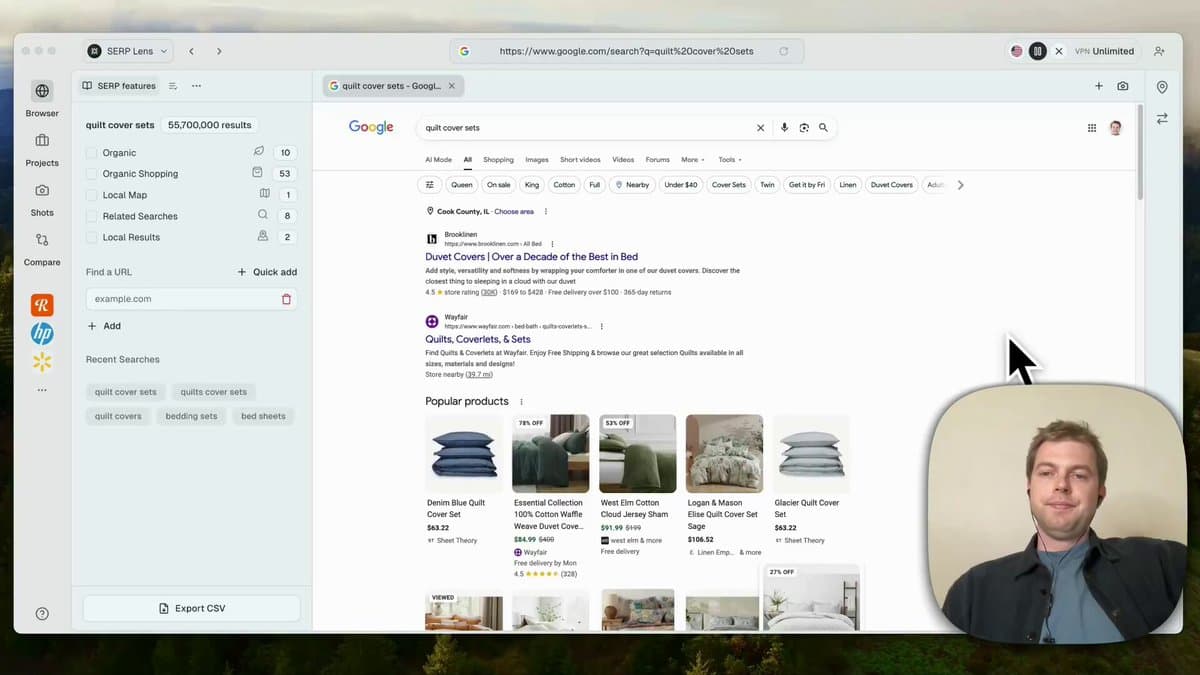The width and height of the screenshot is (1200, 675).
Task: Open the Google filter settings chip icon
Action: tap(430, 185)
